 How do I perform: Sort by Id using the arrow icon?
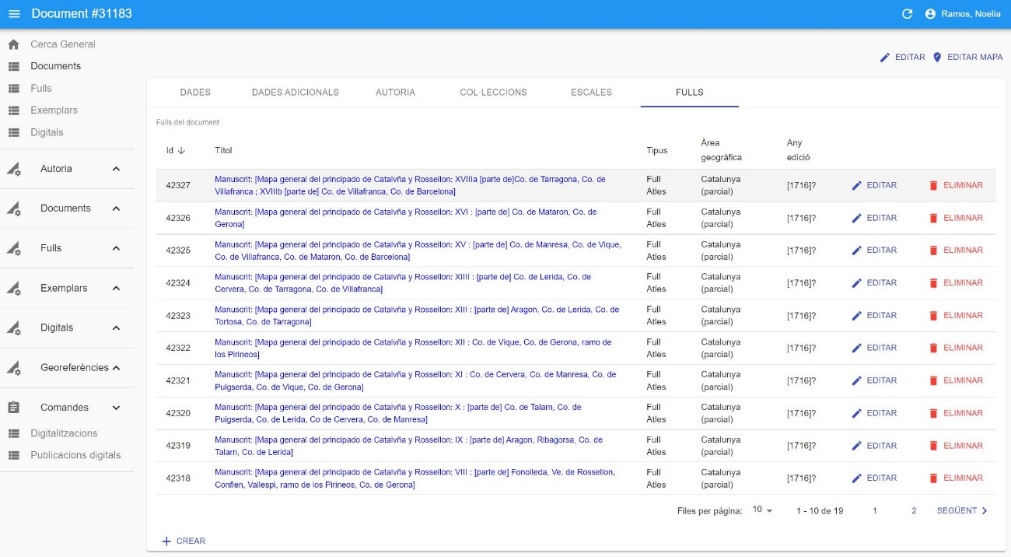click(181, 150)
